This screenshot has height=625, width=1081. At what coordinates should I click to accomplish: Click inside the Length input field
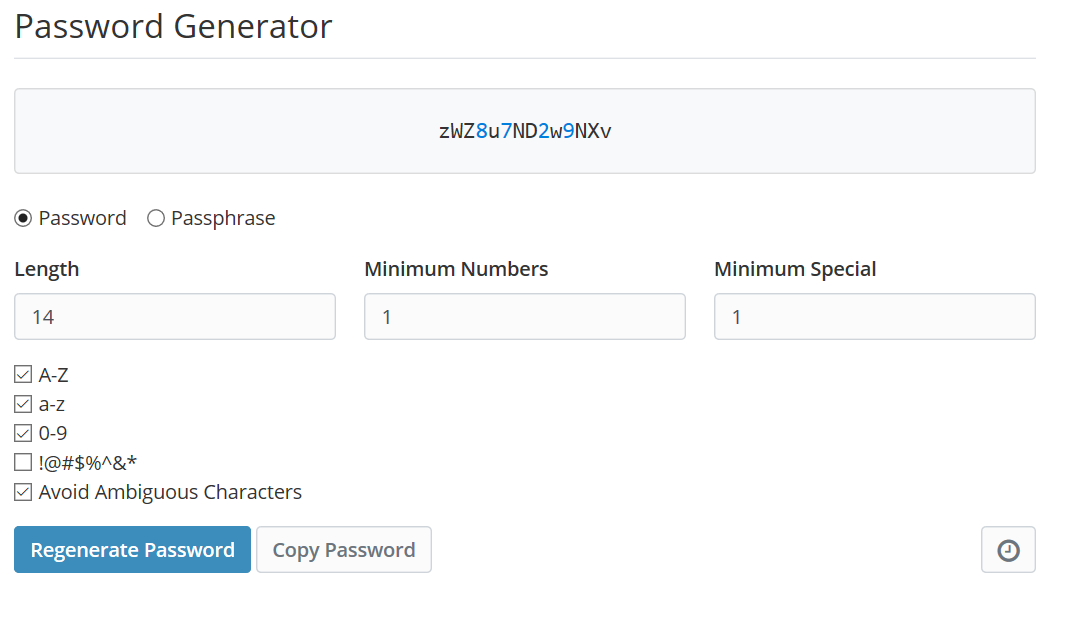pyautogui.click(x=174, y=316)
